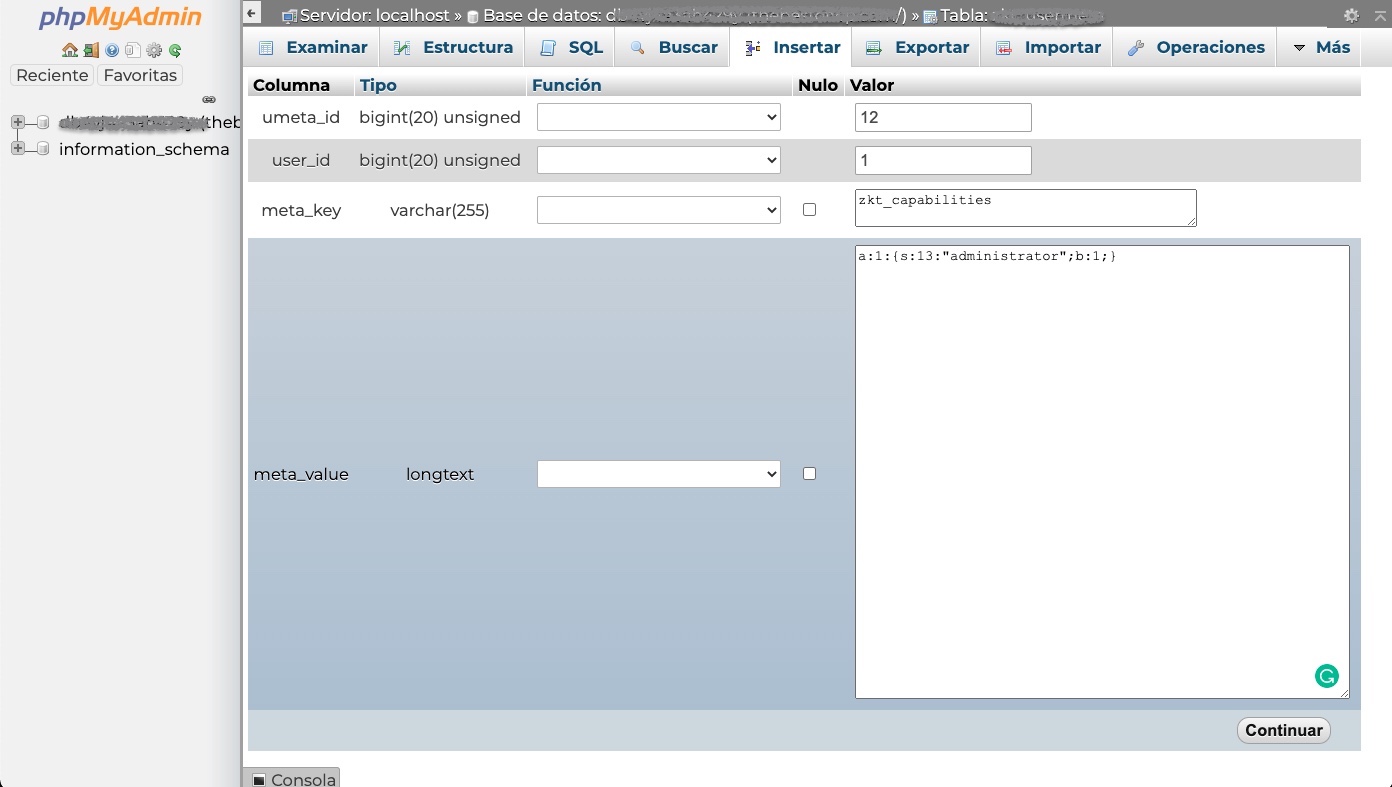Viewport: 1392px width, 787px height.
Task: Switch to the Estructura tab
Action: pyautogui.click(x=453, y=47)
